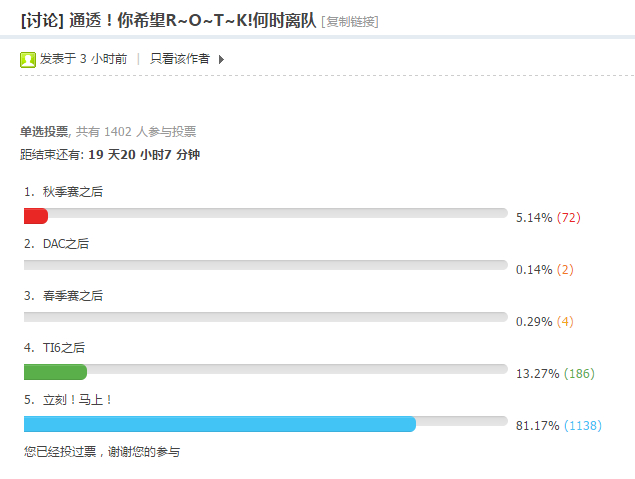Screen dimensions: 635x479
Task: Select poll option TI6之后
Action: 64,347
